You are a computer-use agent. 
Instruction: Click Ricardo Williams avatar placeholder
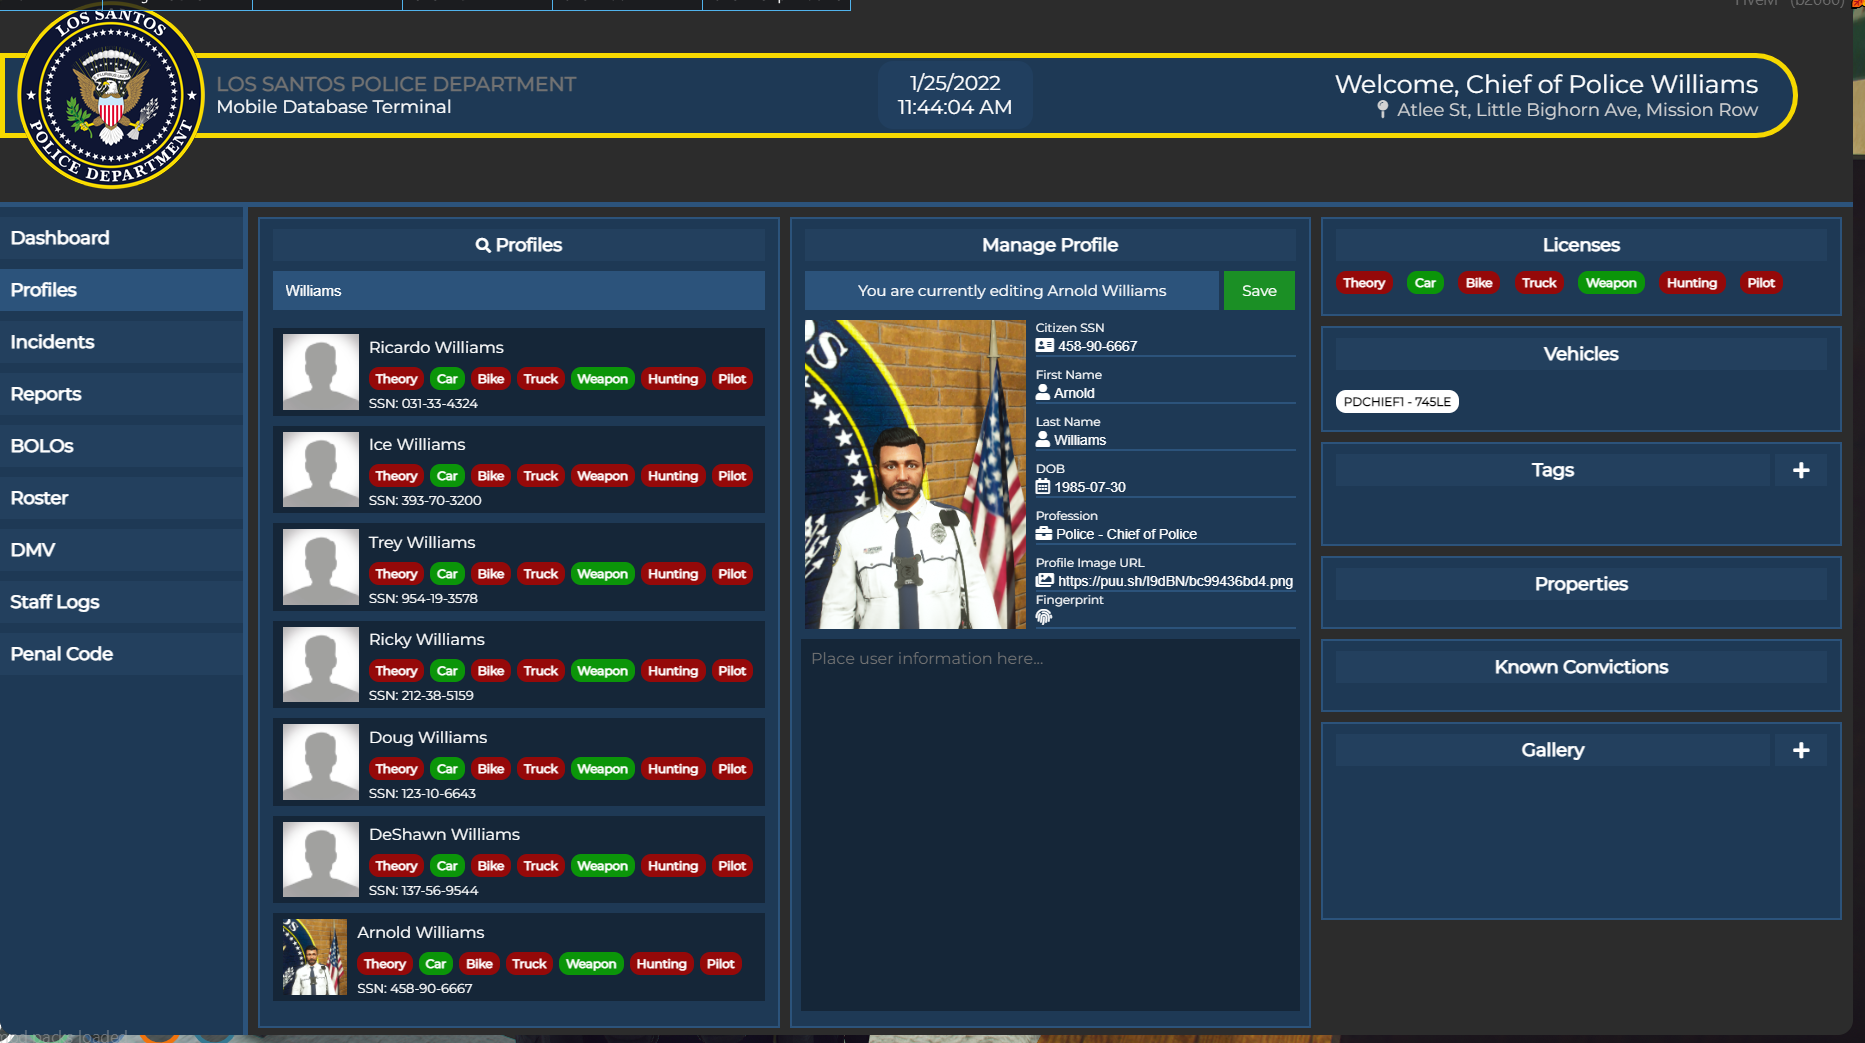[x=321, y=372]
